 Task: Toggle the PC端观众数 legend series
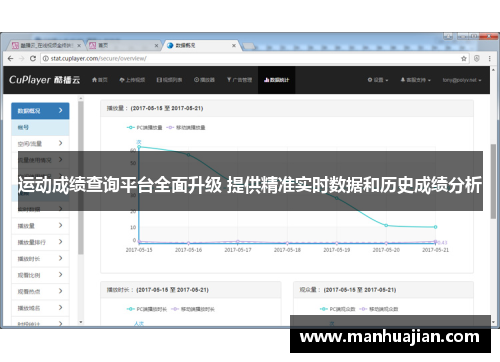(x=337, y=309)
